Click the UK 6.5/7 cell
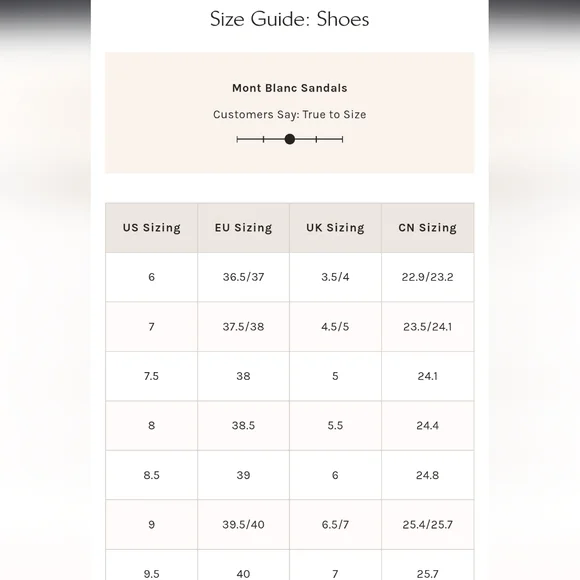580x580 pixels. [335, 525]
